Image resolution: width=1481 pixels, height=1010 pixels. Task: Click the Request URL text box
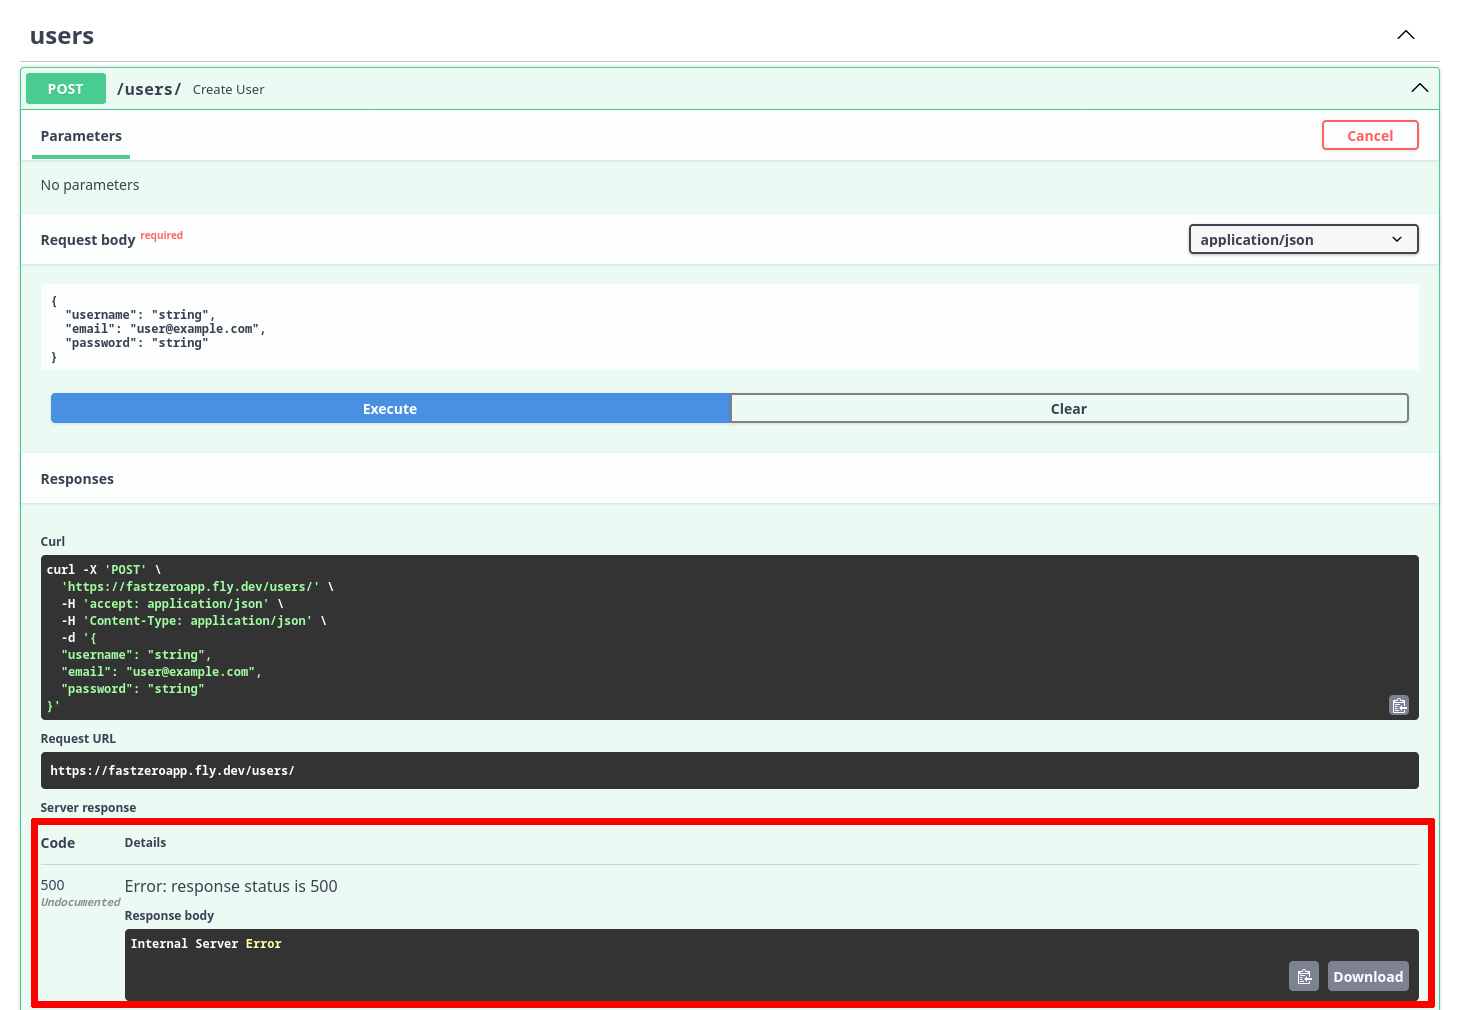click(728, 770)
